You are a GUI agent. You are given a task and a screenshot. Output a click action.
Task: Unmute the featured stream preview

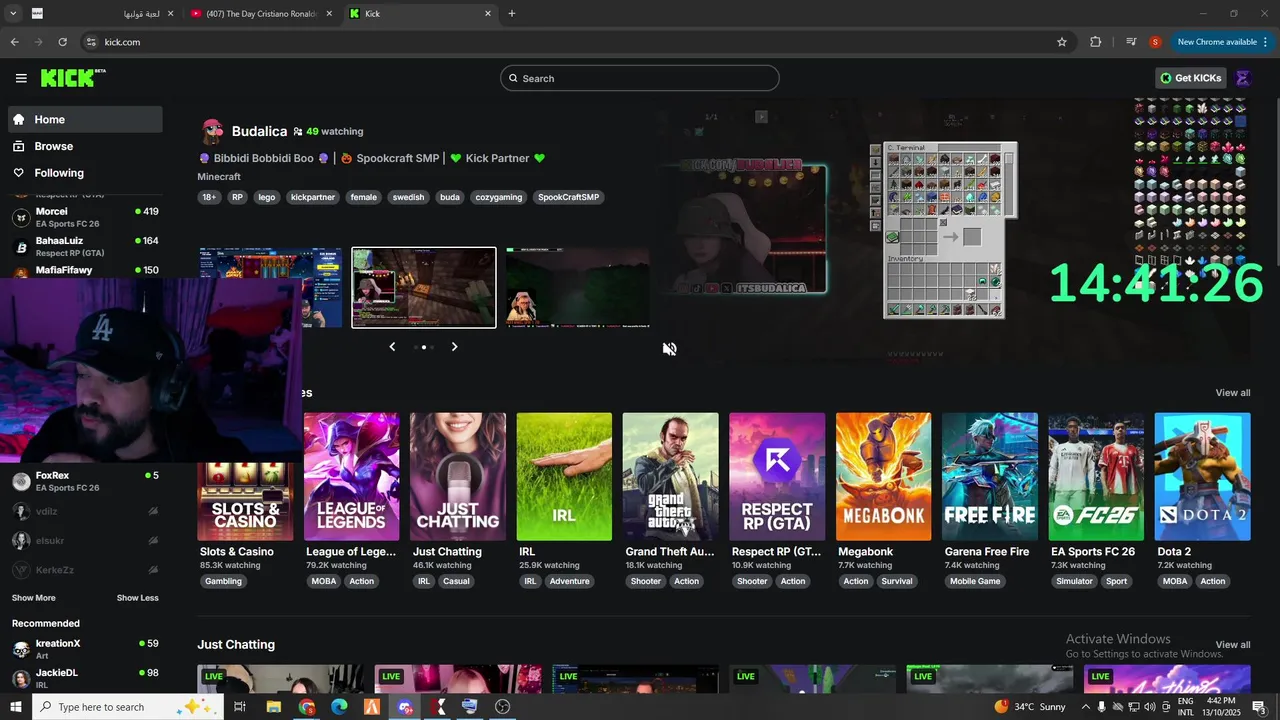(669, 349)
